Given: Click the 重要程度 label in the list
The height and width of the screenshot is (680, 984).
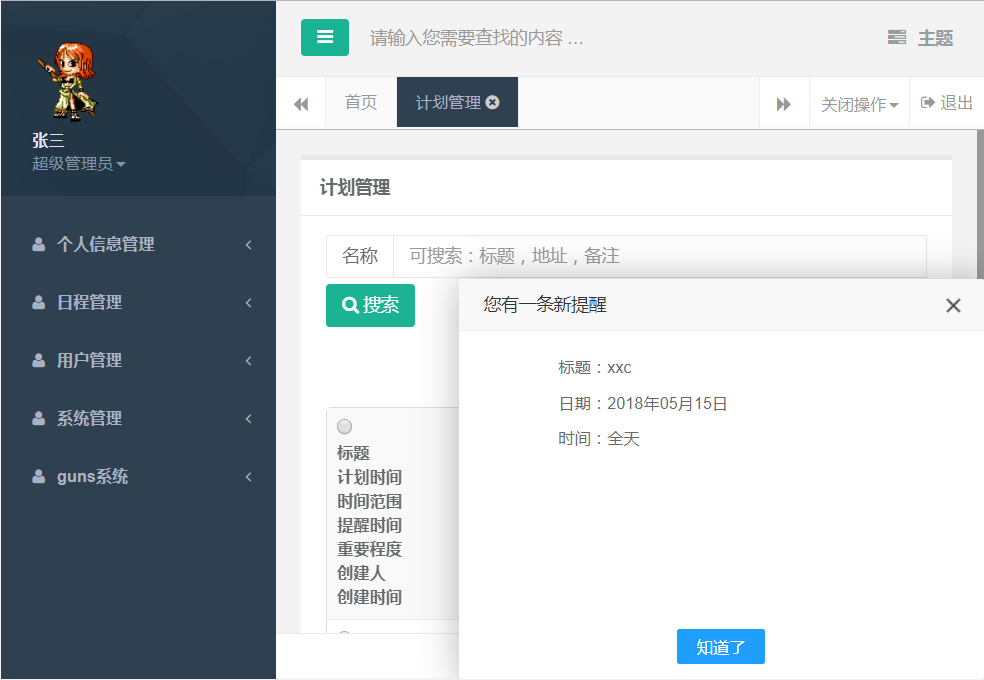Looking at the screenshot, I should click(x=370, y=549).
